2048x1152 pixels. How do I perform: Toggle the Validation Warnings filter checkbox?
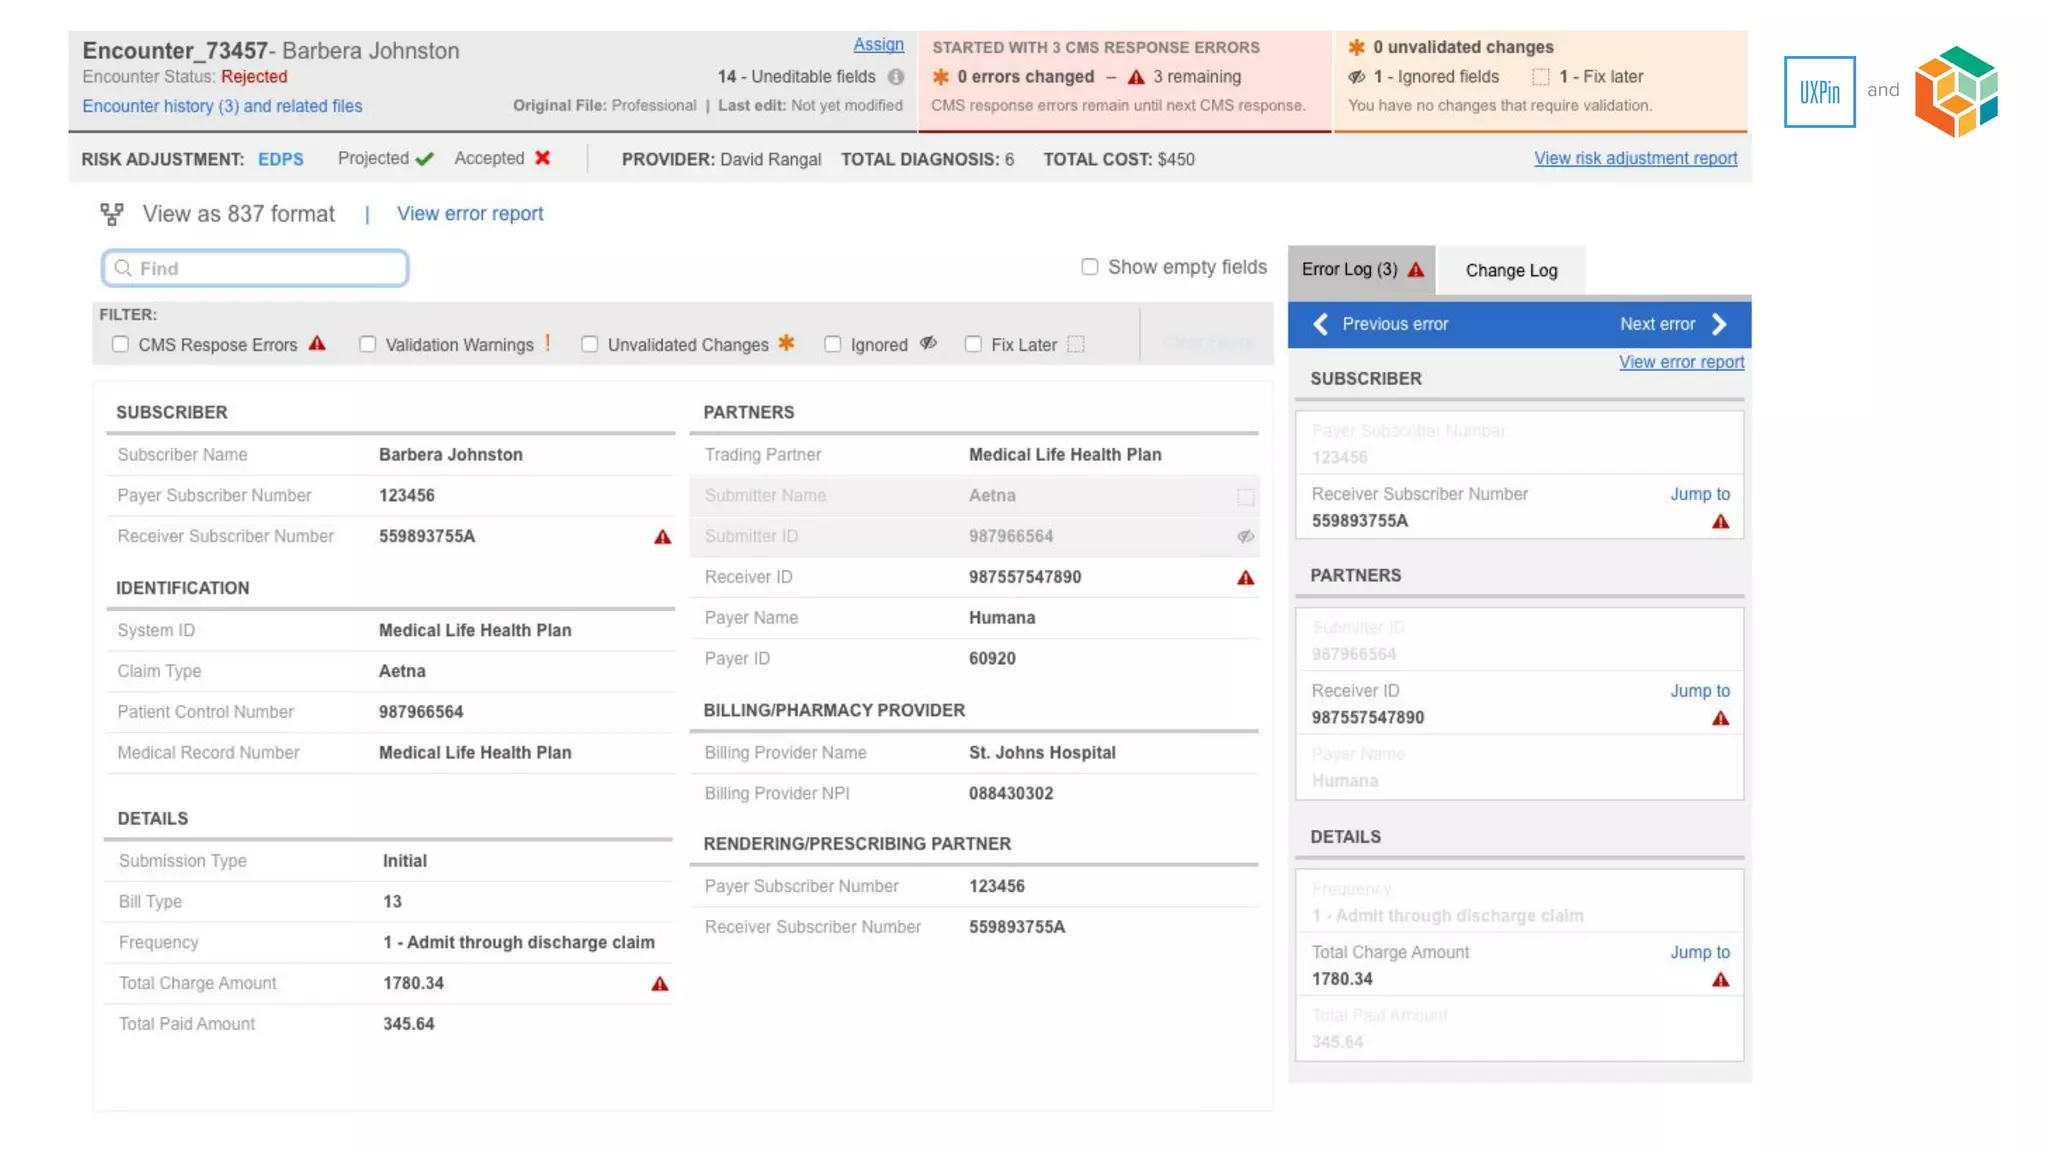click(368, 344)
